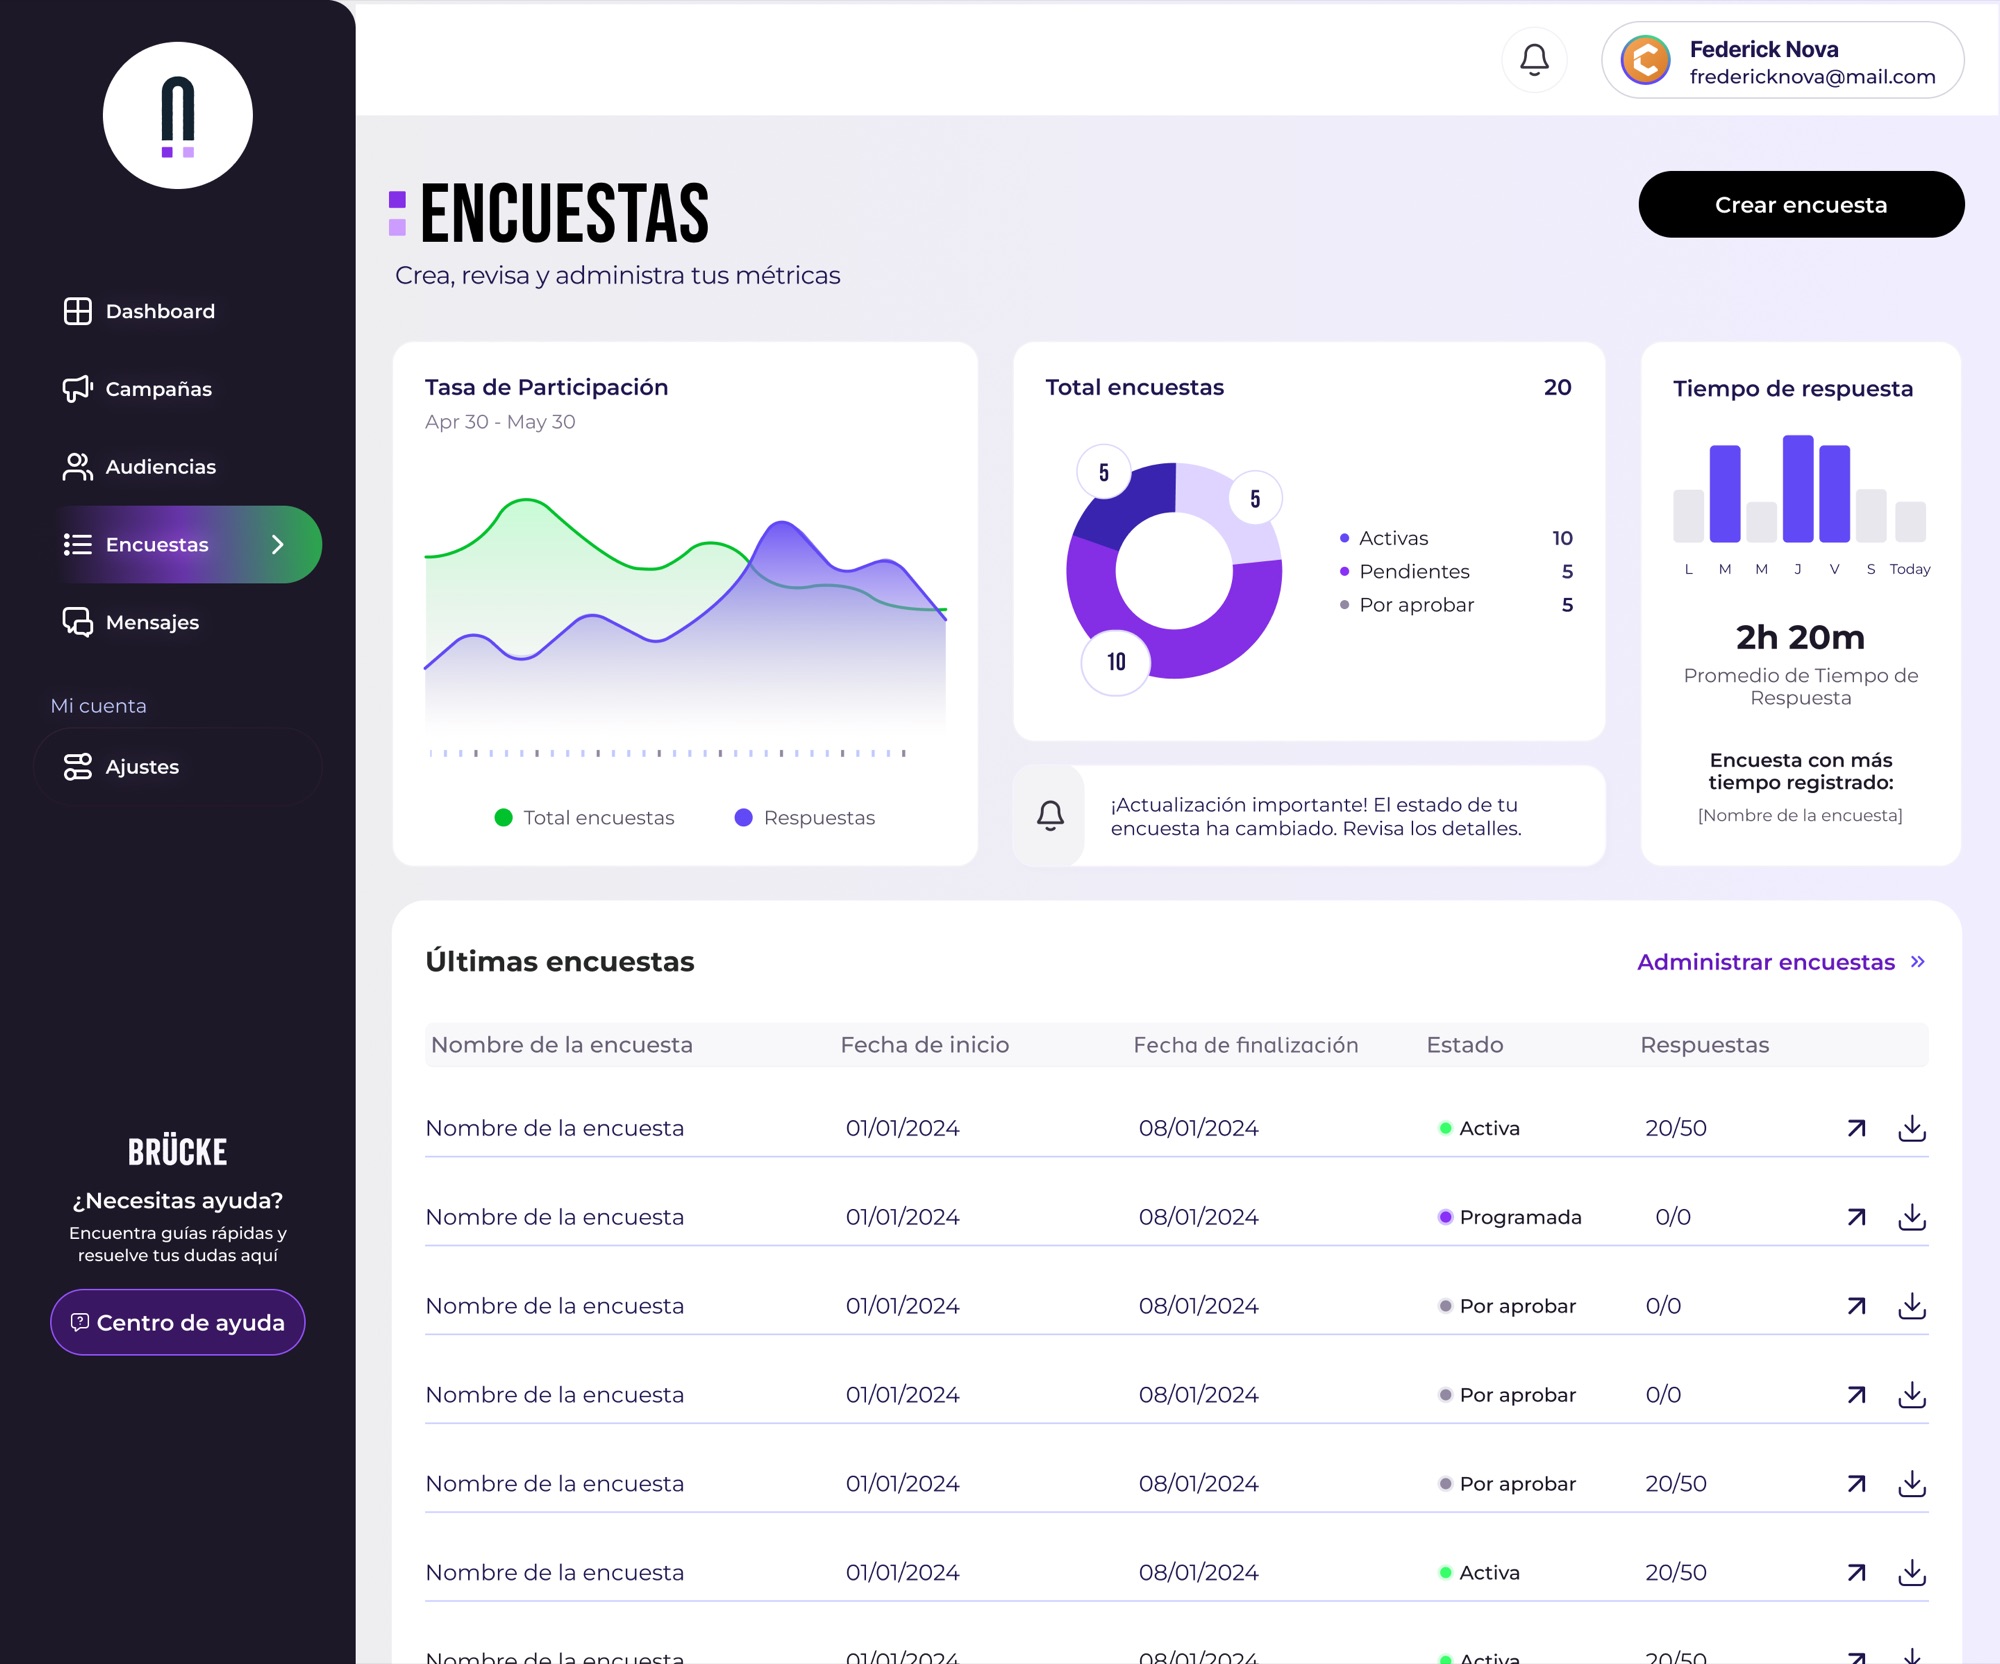The image size is (2000, 1664).
Task: Click the app logo in the sidebar
Action: tap(178, 115)
